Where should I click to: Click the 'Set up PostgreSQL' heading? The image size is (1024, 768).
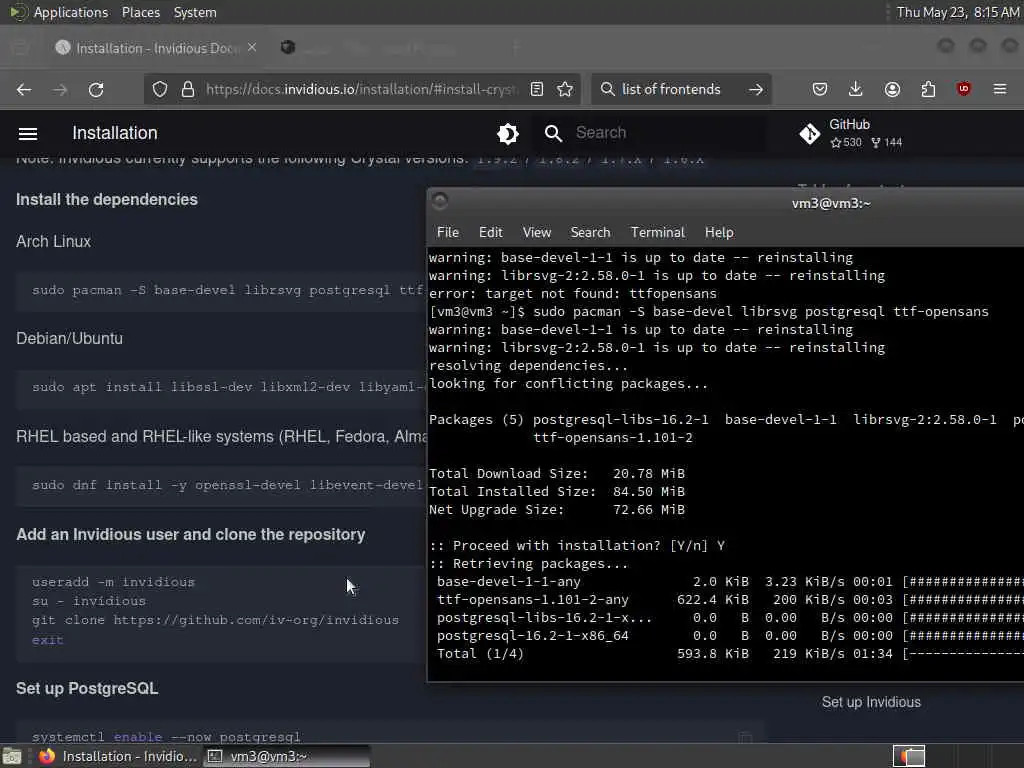87,688
